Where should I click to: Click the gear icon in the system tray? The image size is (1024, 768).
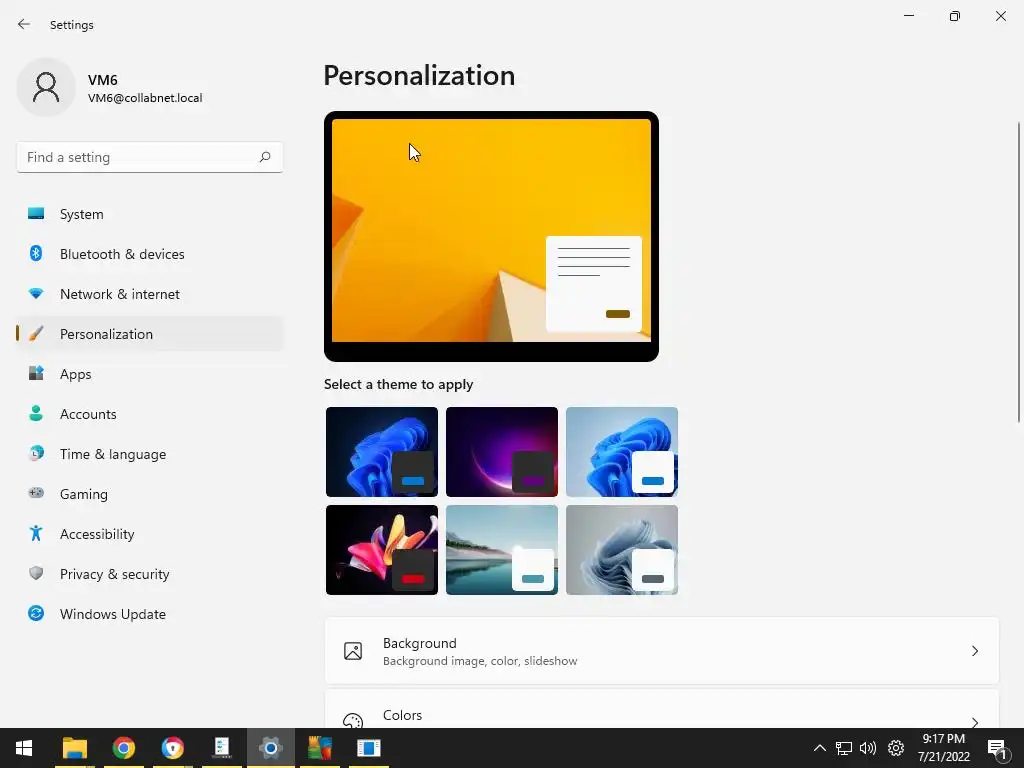pos(896,748)
